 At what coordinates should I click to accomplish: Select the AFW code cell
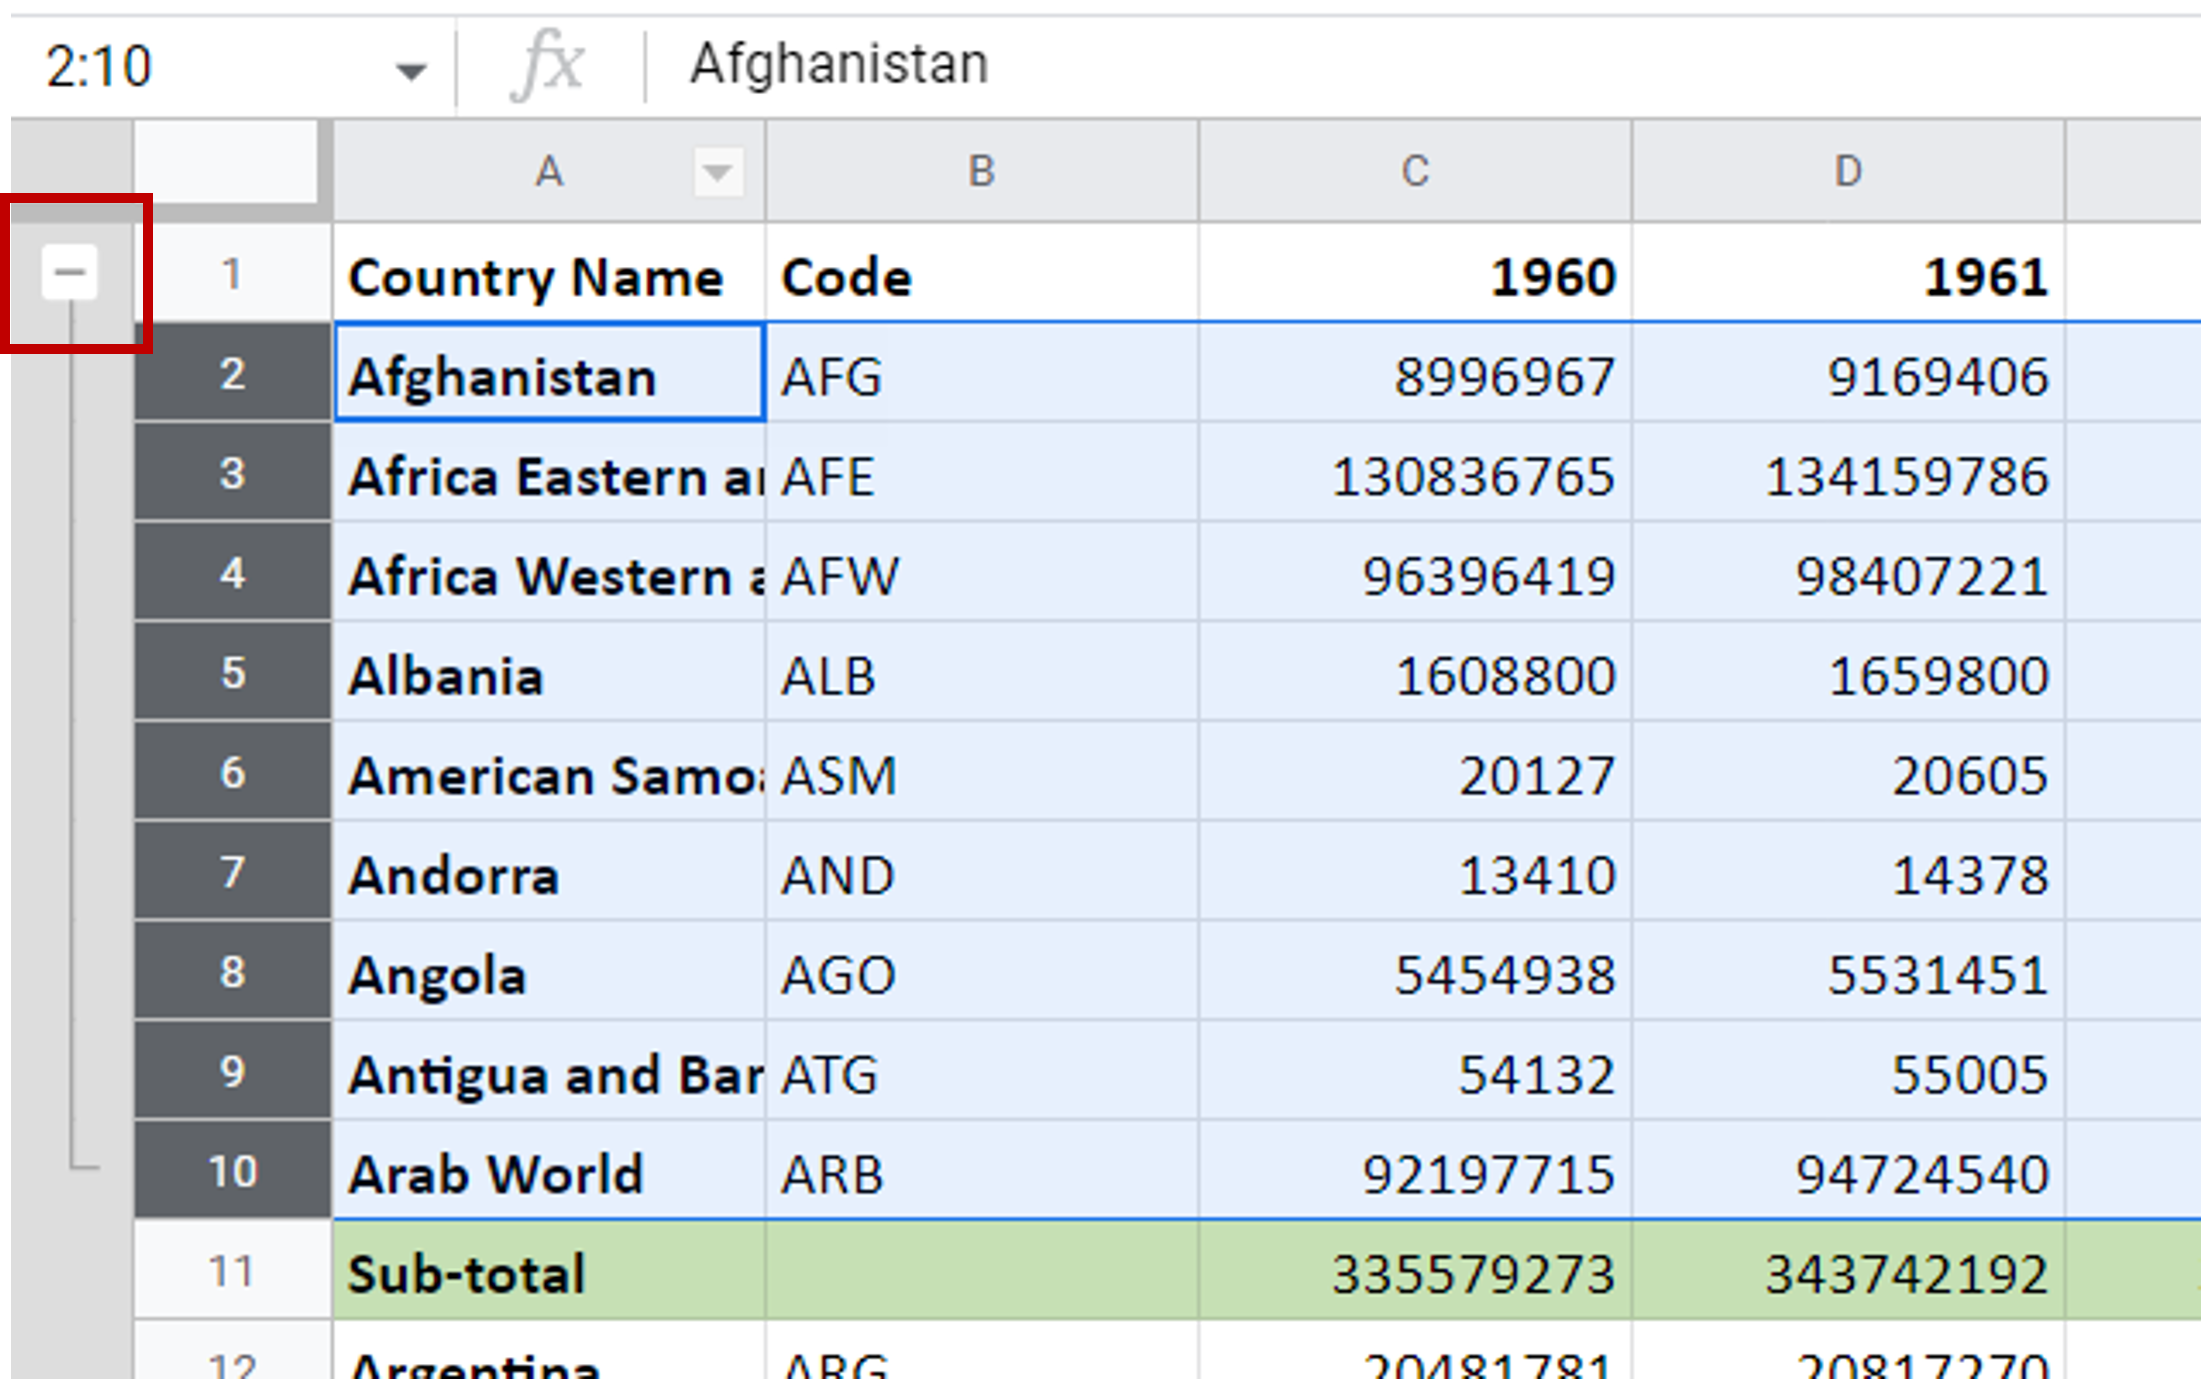(x=982, y=572)
